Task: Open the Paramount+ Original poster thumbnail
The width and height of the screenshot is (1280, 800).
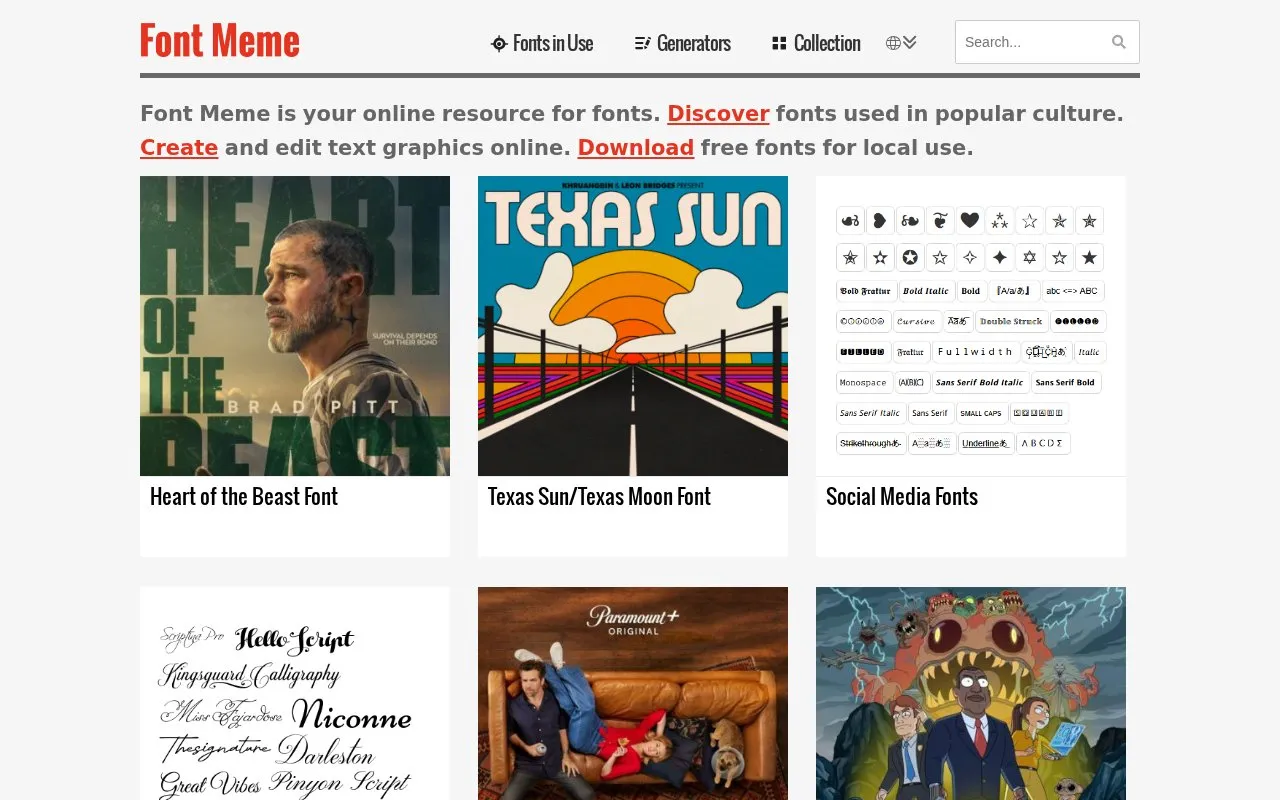Action: coord(633,693)
